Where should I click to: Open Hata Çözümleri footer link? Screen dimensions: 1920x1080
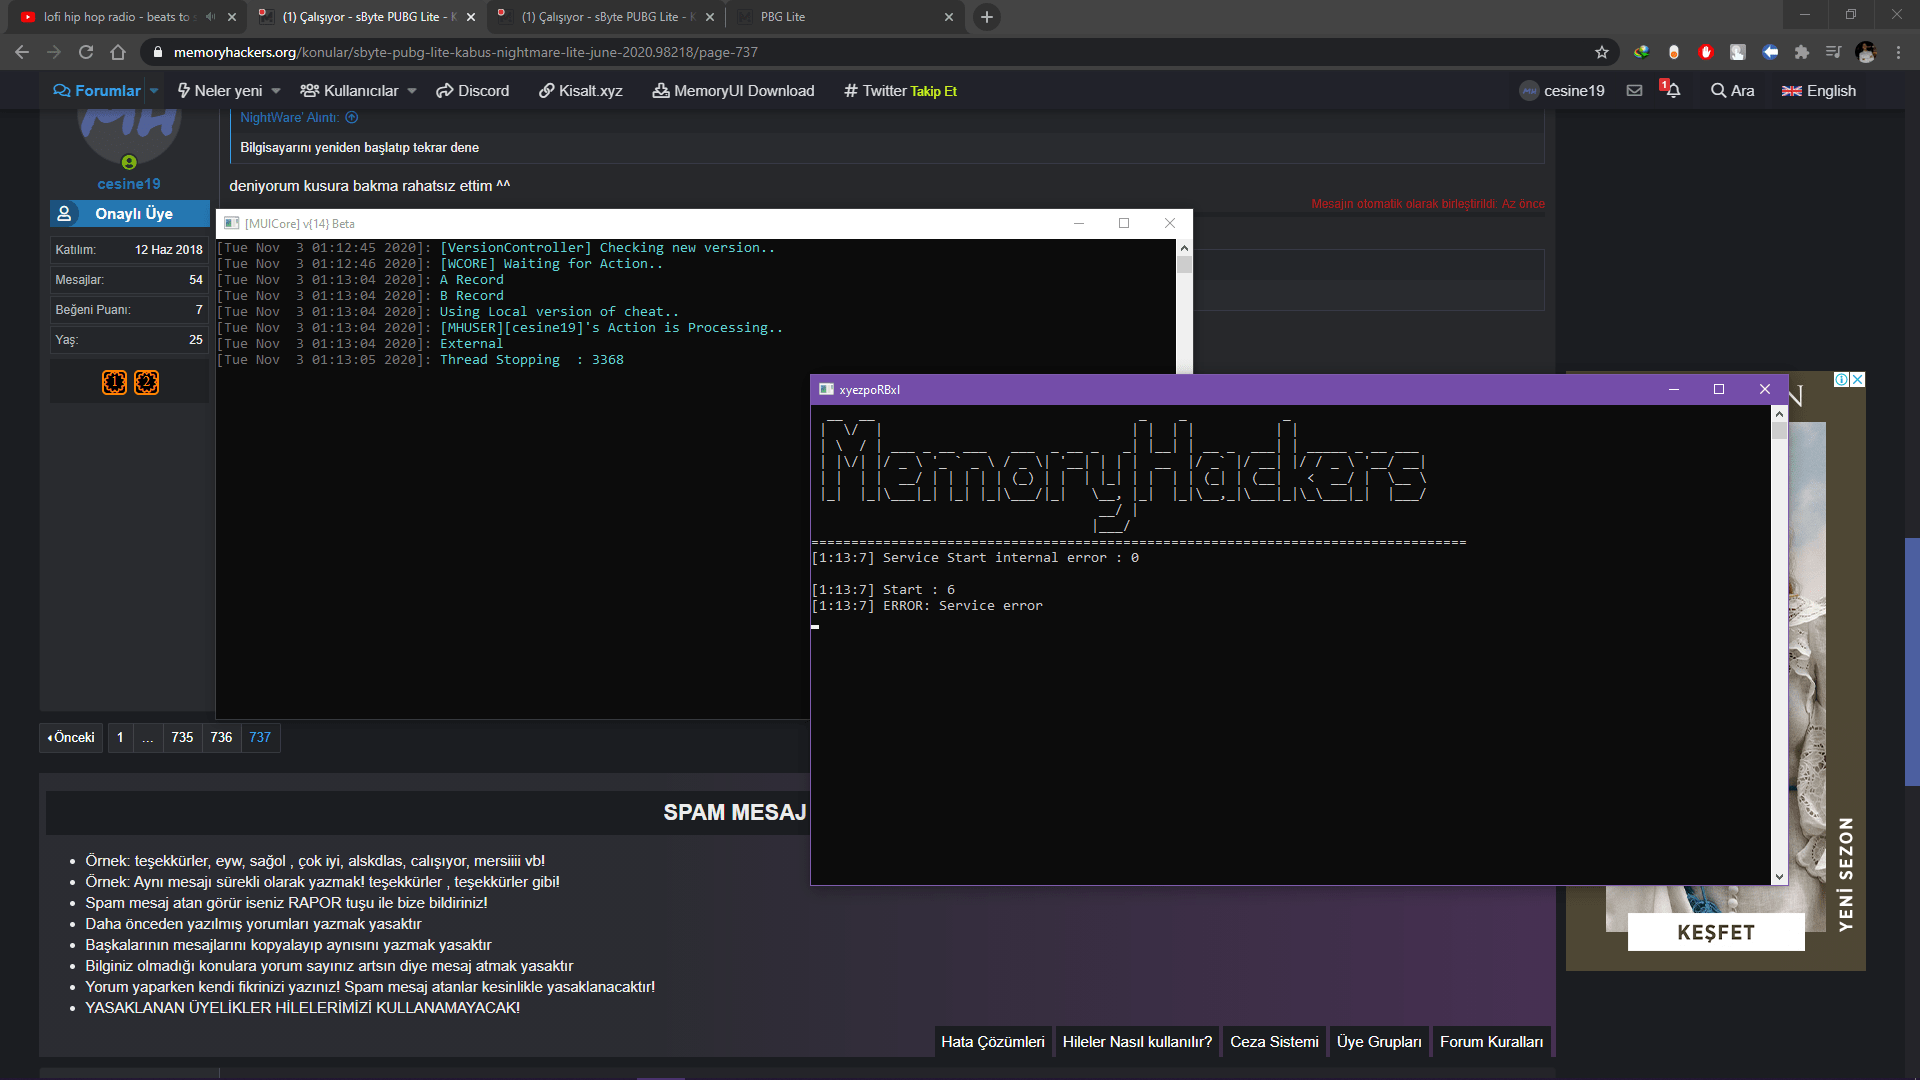point(993,1042)
